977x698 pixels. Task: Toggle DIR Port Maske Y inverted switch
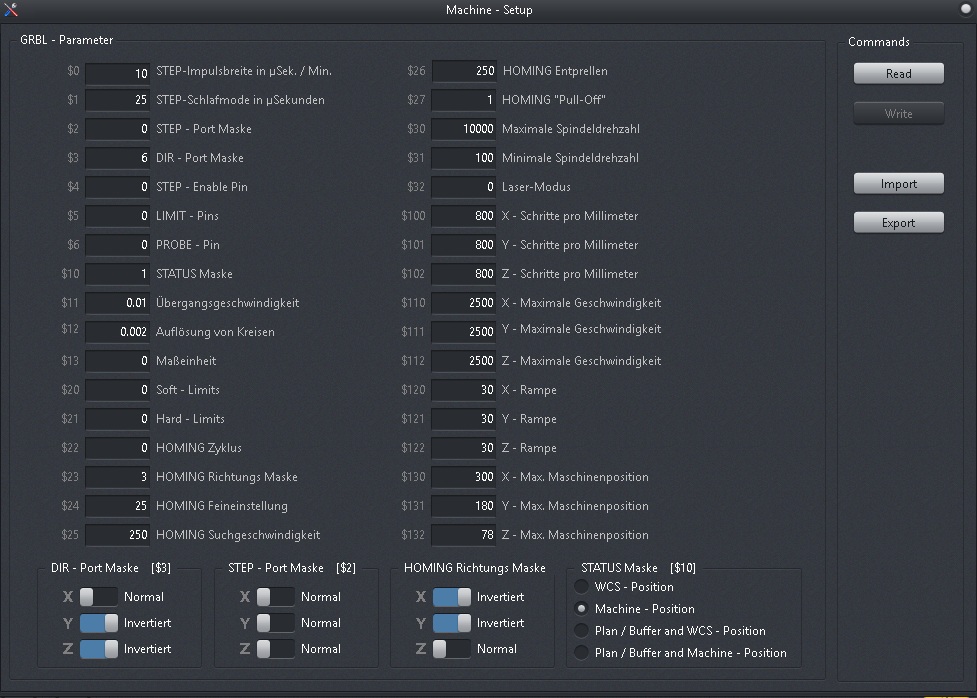pos(99,623)
